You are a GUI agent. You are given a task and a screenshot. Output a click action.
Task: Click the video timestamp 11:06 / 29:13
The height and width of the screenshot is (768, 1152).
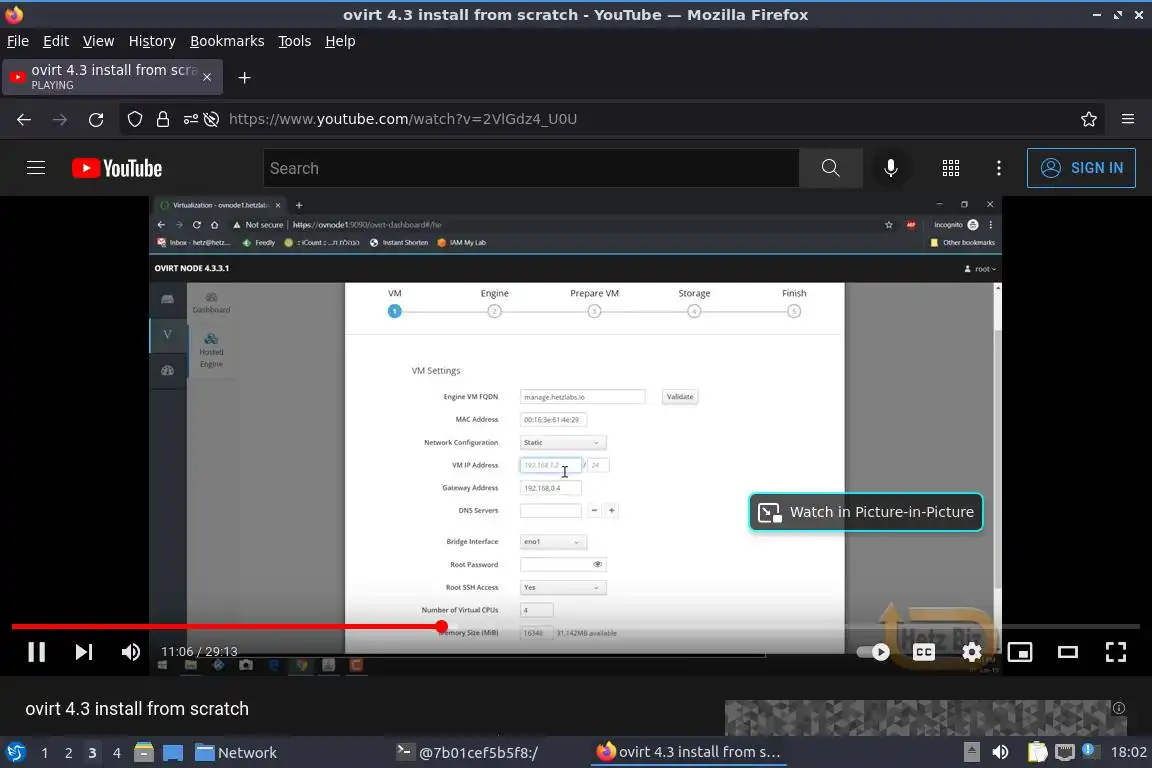pyautogui.click(x=199, y=652)
